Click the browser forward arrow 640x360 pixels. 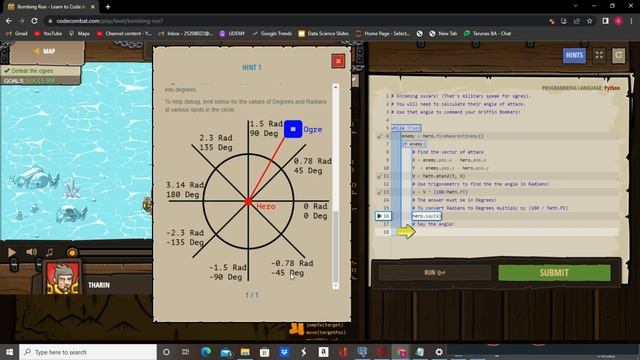coord(21,21)
